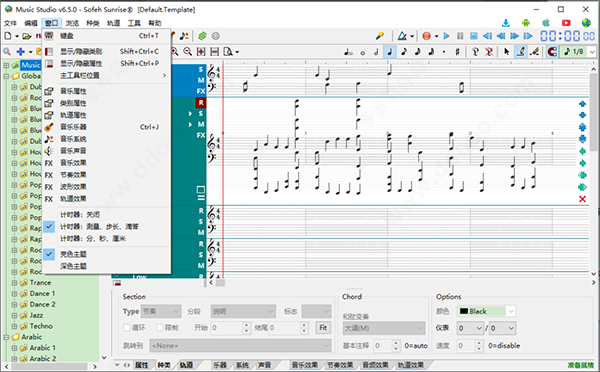Toggle the 限制 limit checkbox
Screen dimensions: 600x372
coord(160,328)
